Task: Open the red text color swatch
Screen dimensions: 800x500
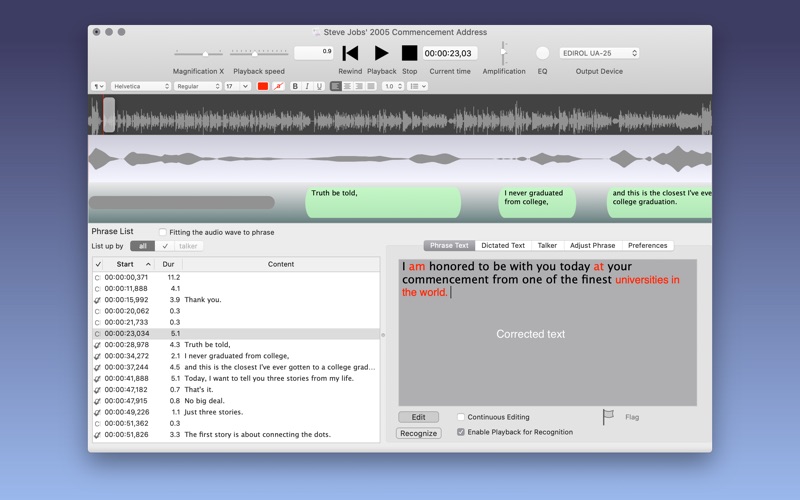Action: point(263,86)
